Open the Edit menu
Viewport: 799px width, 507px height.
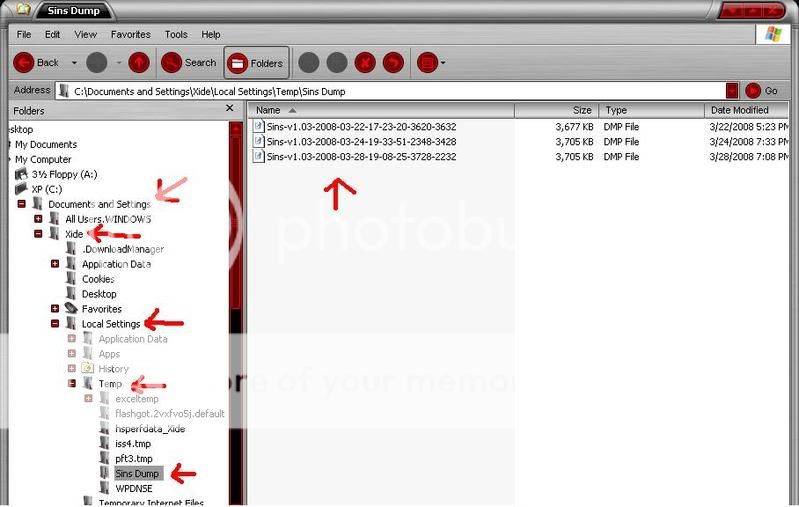(x=52, y=35)
